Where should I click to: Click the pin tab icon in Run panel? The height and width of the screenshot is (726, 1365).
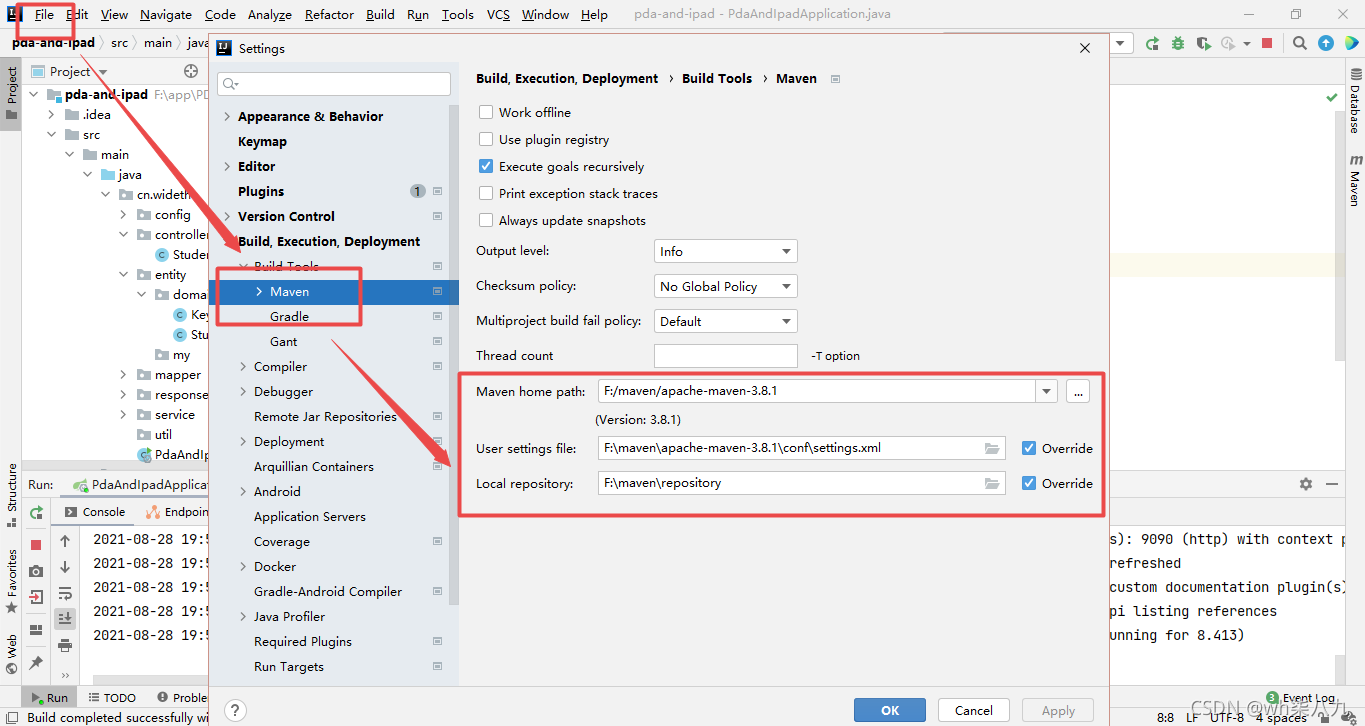pyautogui.click(x=36, y=663)
